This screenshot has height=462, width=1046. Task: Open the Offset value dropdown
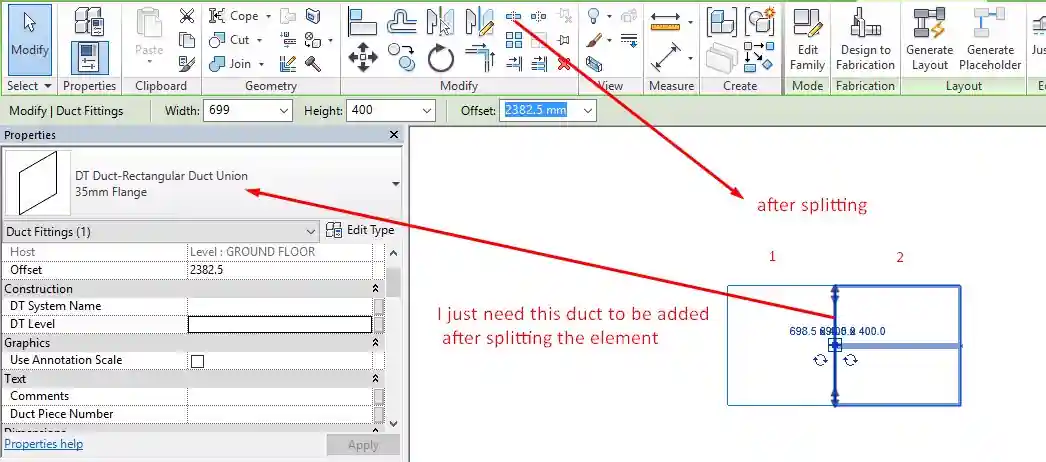tap(587, 110)
